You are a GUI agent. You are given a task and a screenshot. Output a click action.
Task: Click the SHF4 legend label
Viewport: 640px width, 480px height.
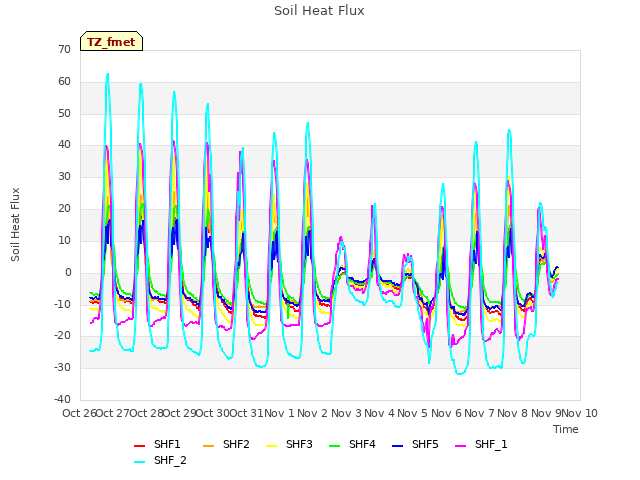[362, 444]
